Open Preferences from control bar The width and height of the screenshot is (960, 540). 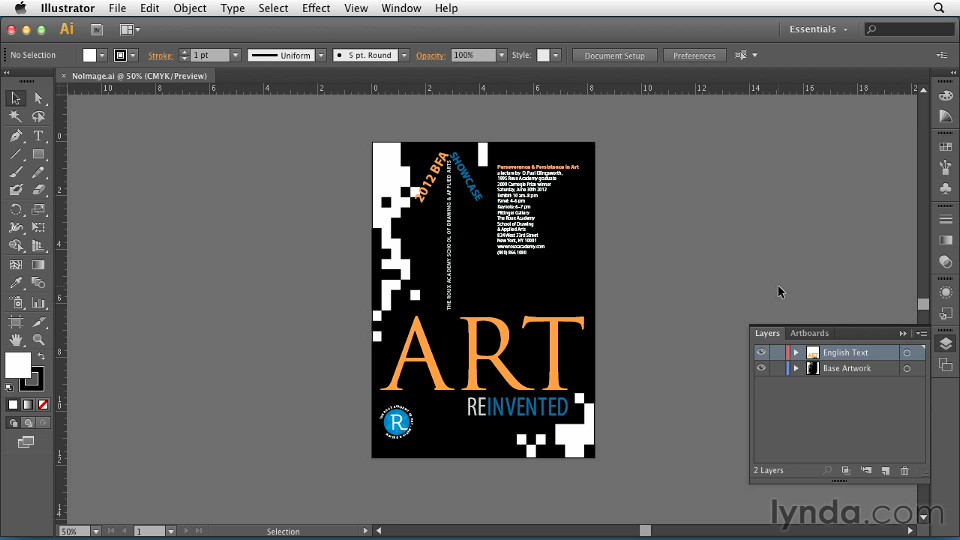[x=694, y=56]
